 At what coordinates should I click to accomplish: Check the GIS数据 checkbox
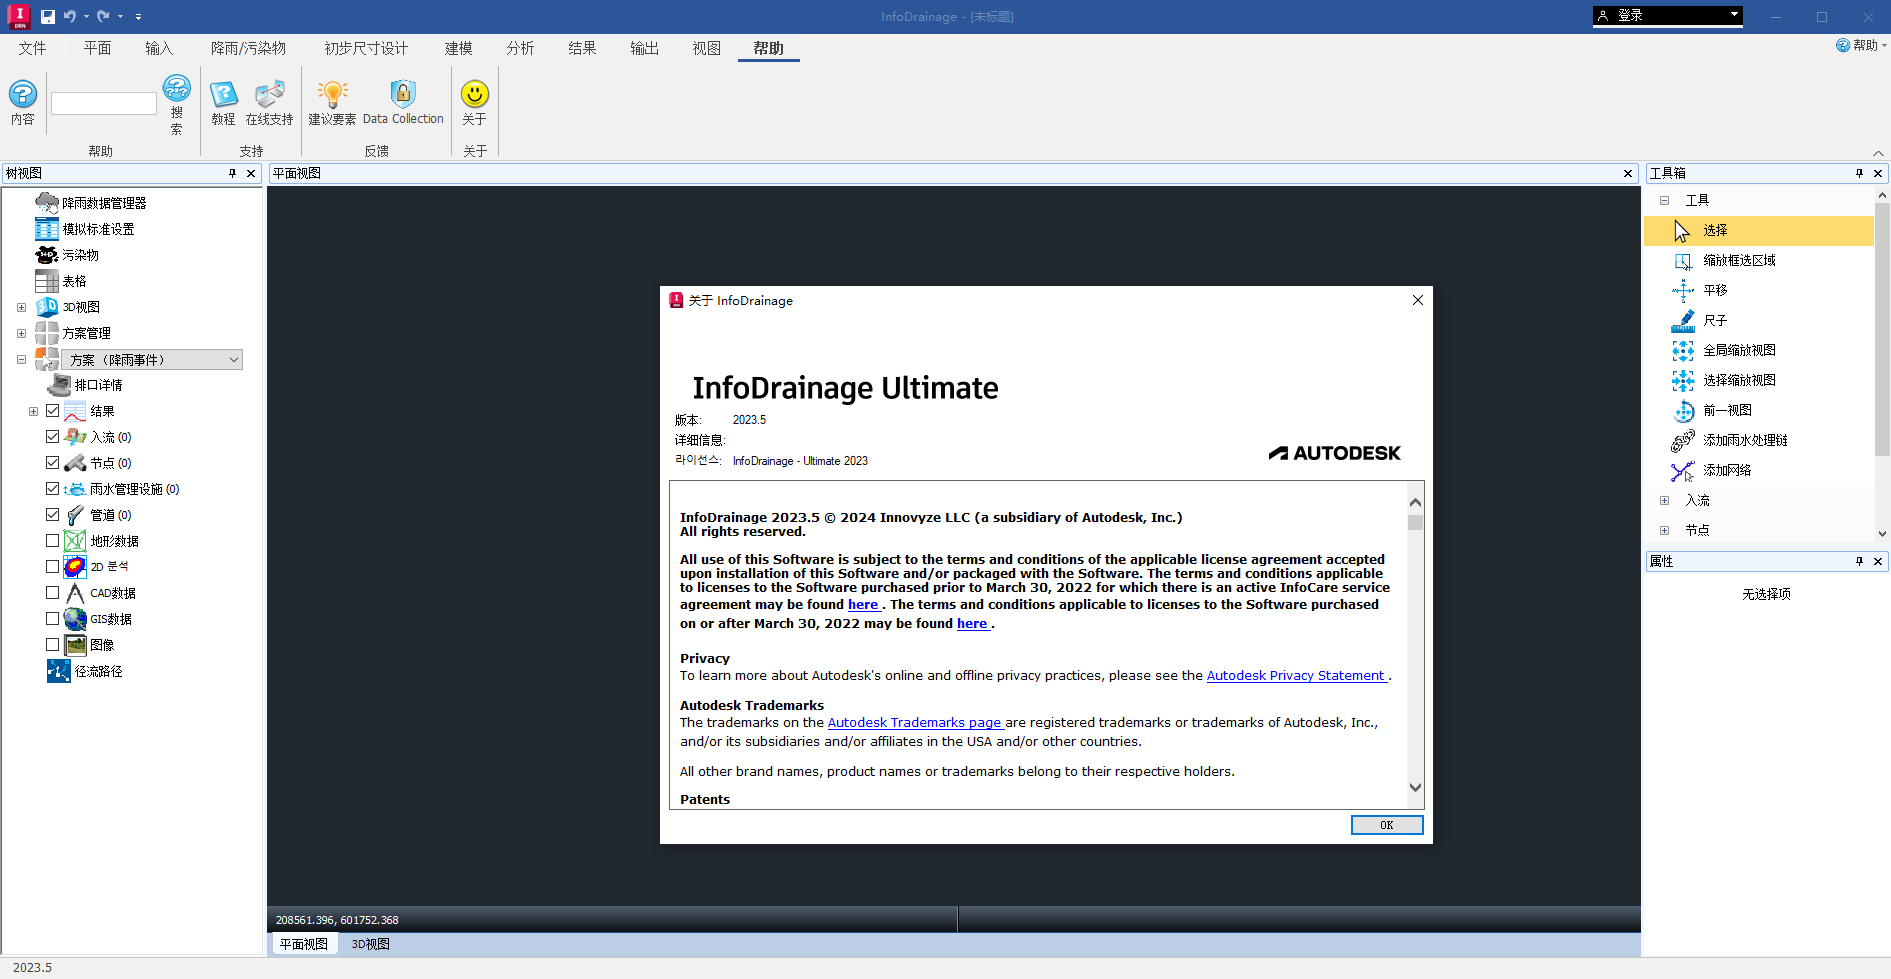point(53,618)
